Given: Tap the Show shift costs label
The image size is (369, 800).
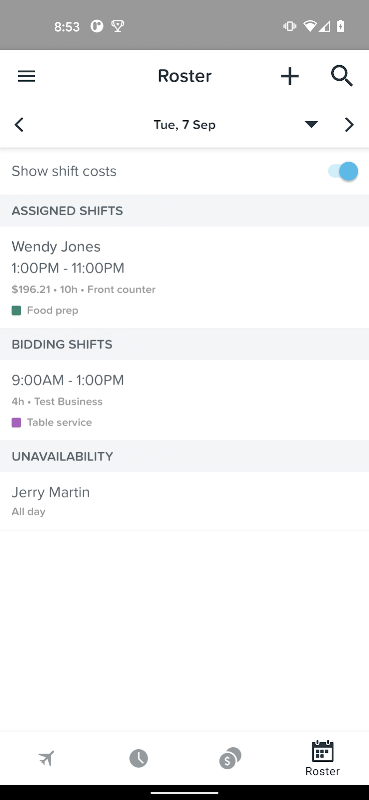Looking at the screenshot, I should pos(64,171).
